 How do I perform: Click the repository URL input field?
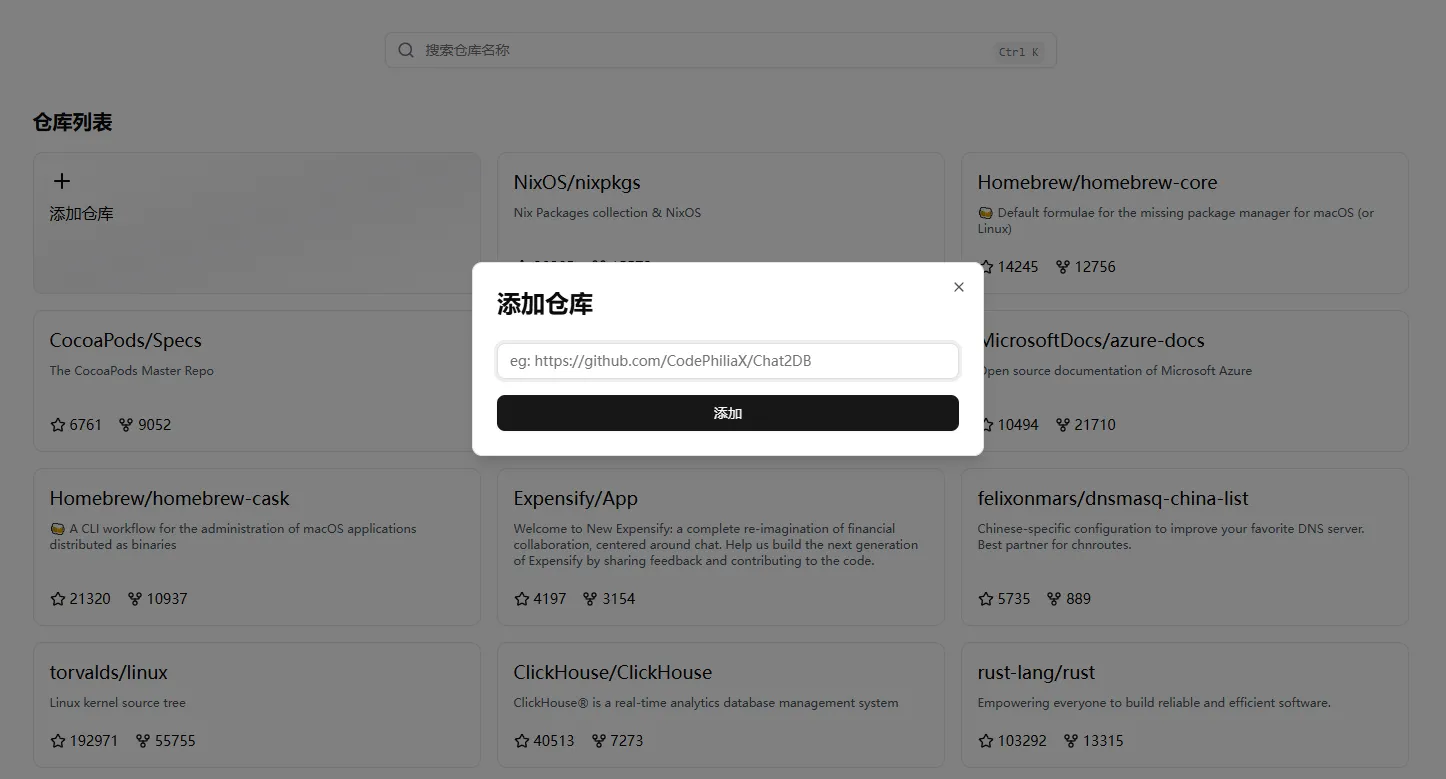click(x=727, y=361)
